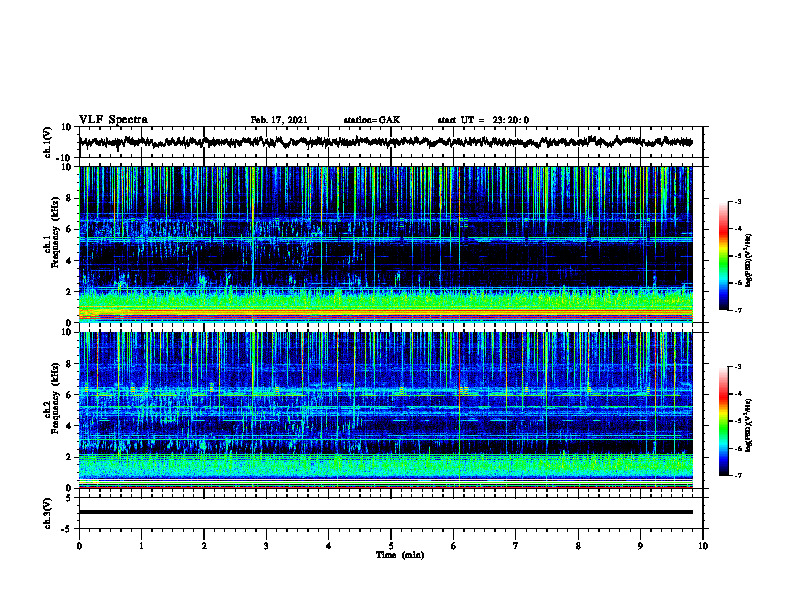This screenshot has height=612, width=792.
Task: Click the "ch.3(V)" axis label
Action: (x=48, y=513)
